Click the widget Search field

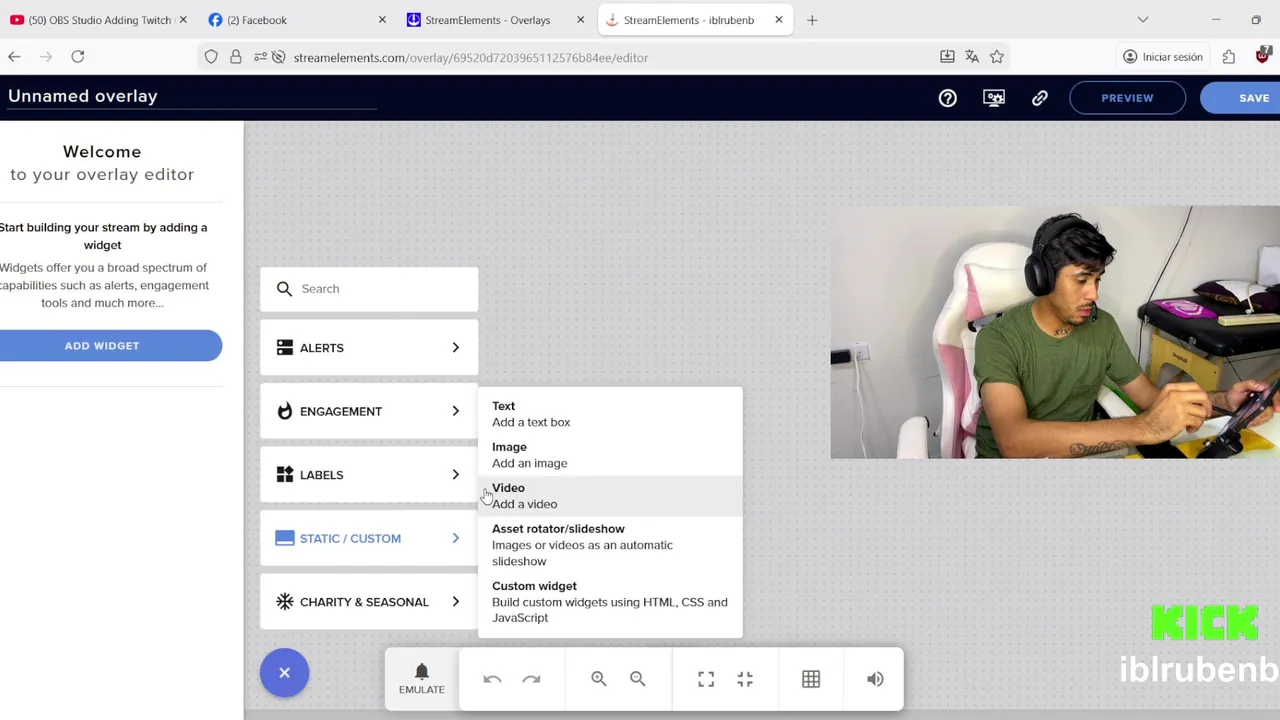pyautogui.click(x=369, y=289)
